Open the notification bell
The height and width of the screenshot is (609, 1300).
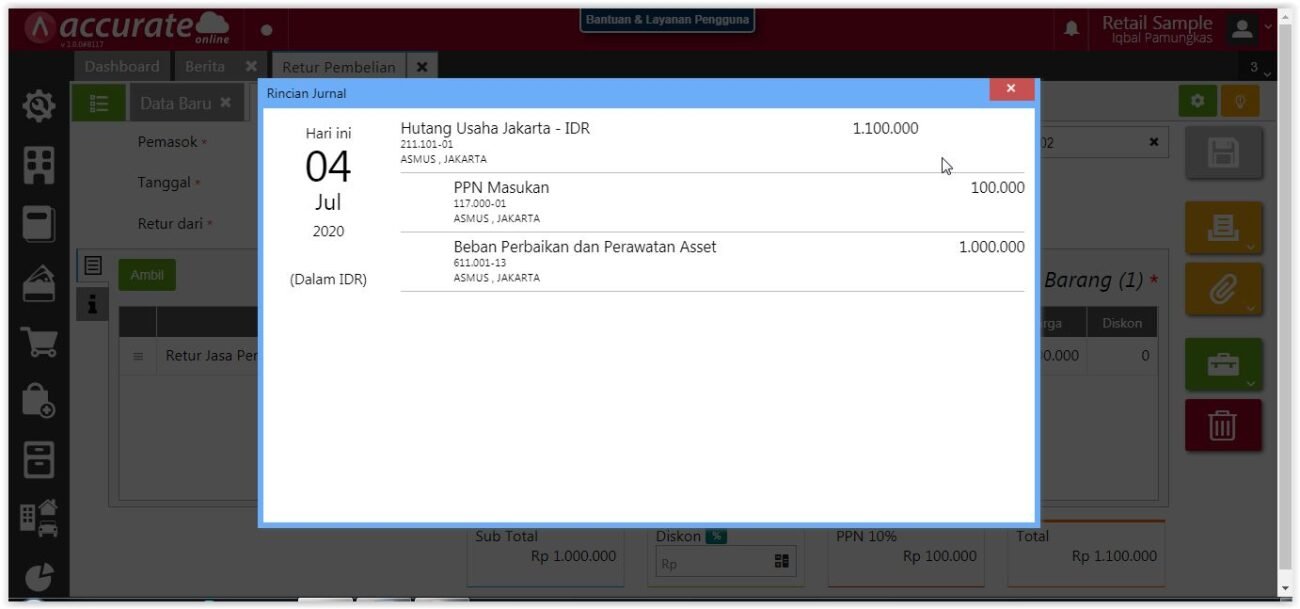click(1071, 30)
